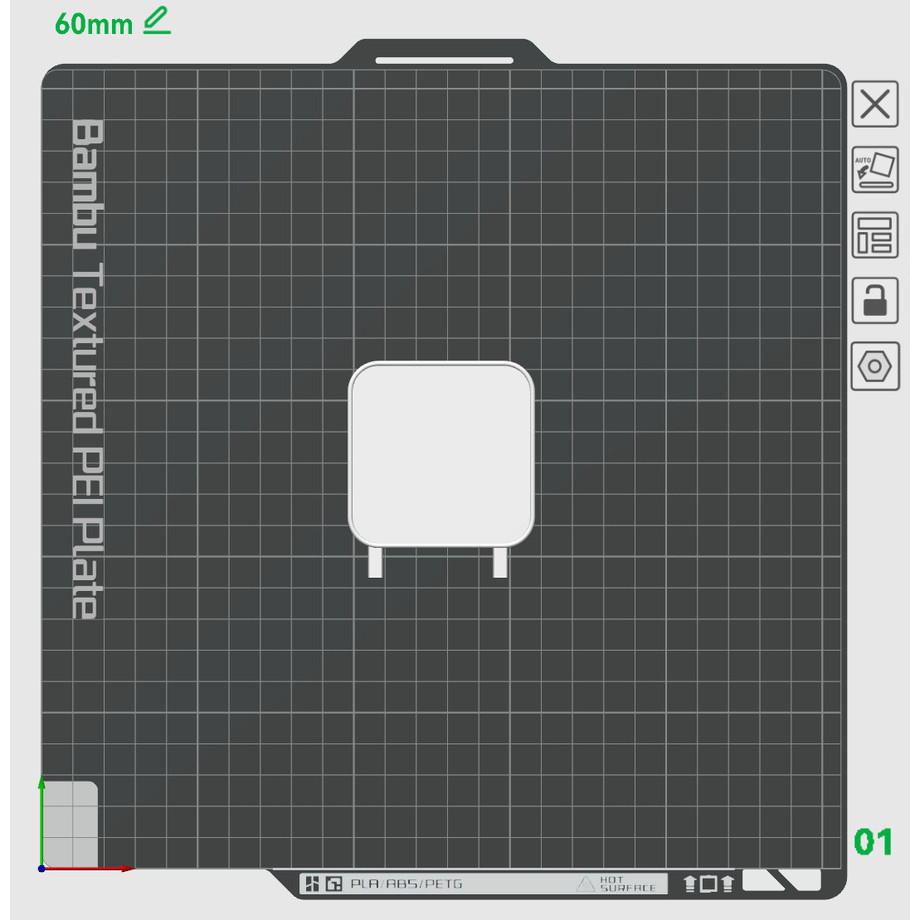Click the Bambu Textured PEI Plate label
The image size is (920, 920).
88,368
